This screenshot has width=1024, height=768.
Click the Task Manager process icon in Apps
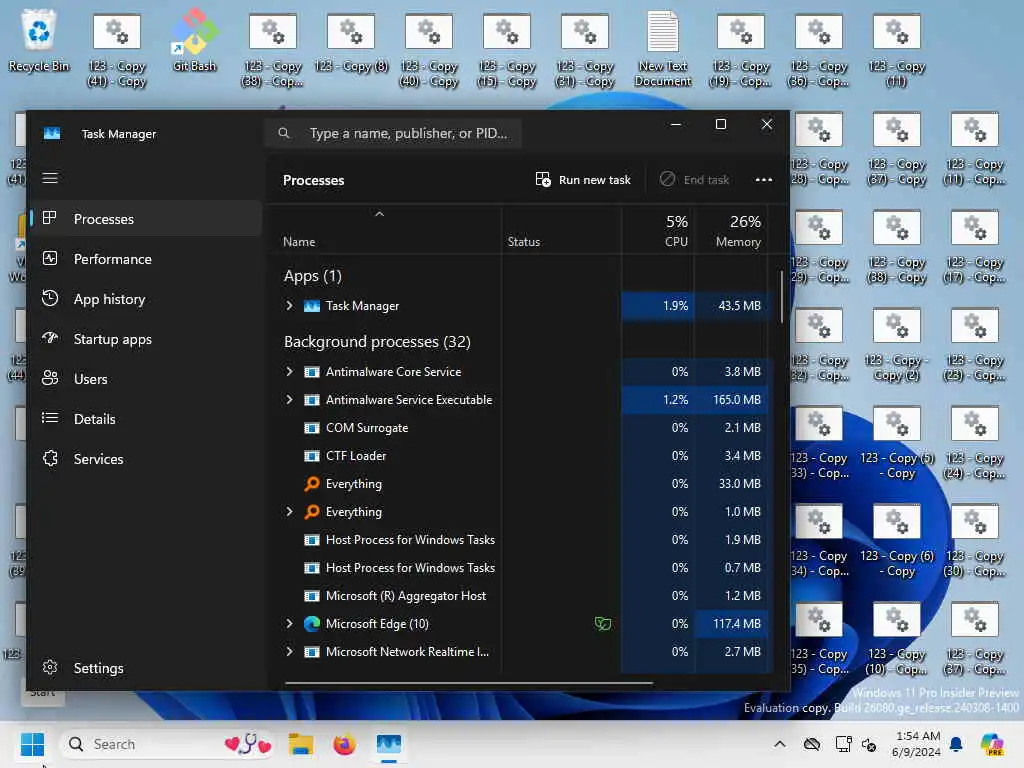coord(312,306)
